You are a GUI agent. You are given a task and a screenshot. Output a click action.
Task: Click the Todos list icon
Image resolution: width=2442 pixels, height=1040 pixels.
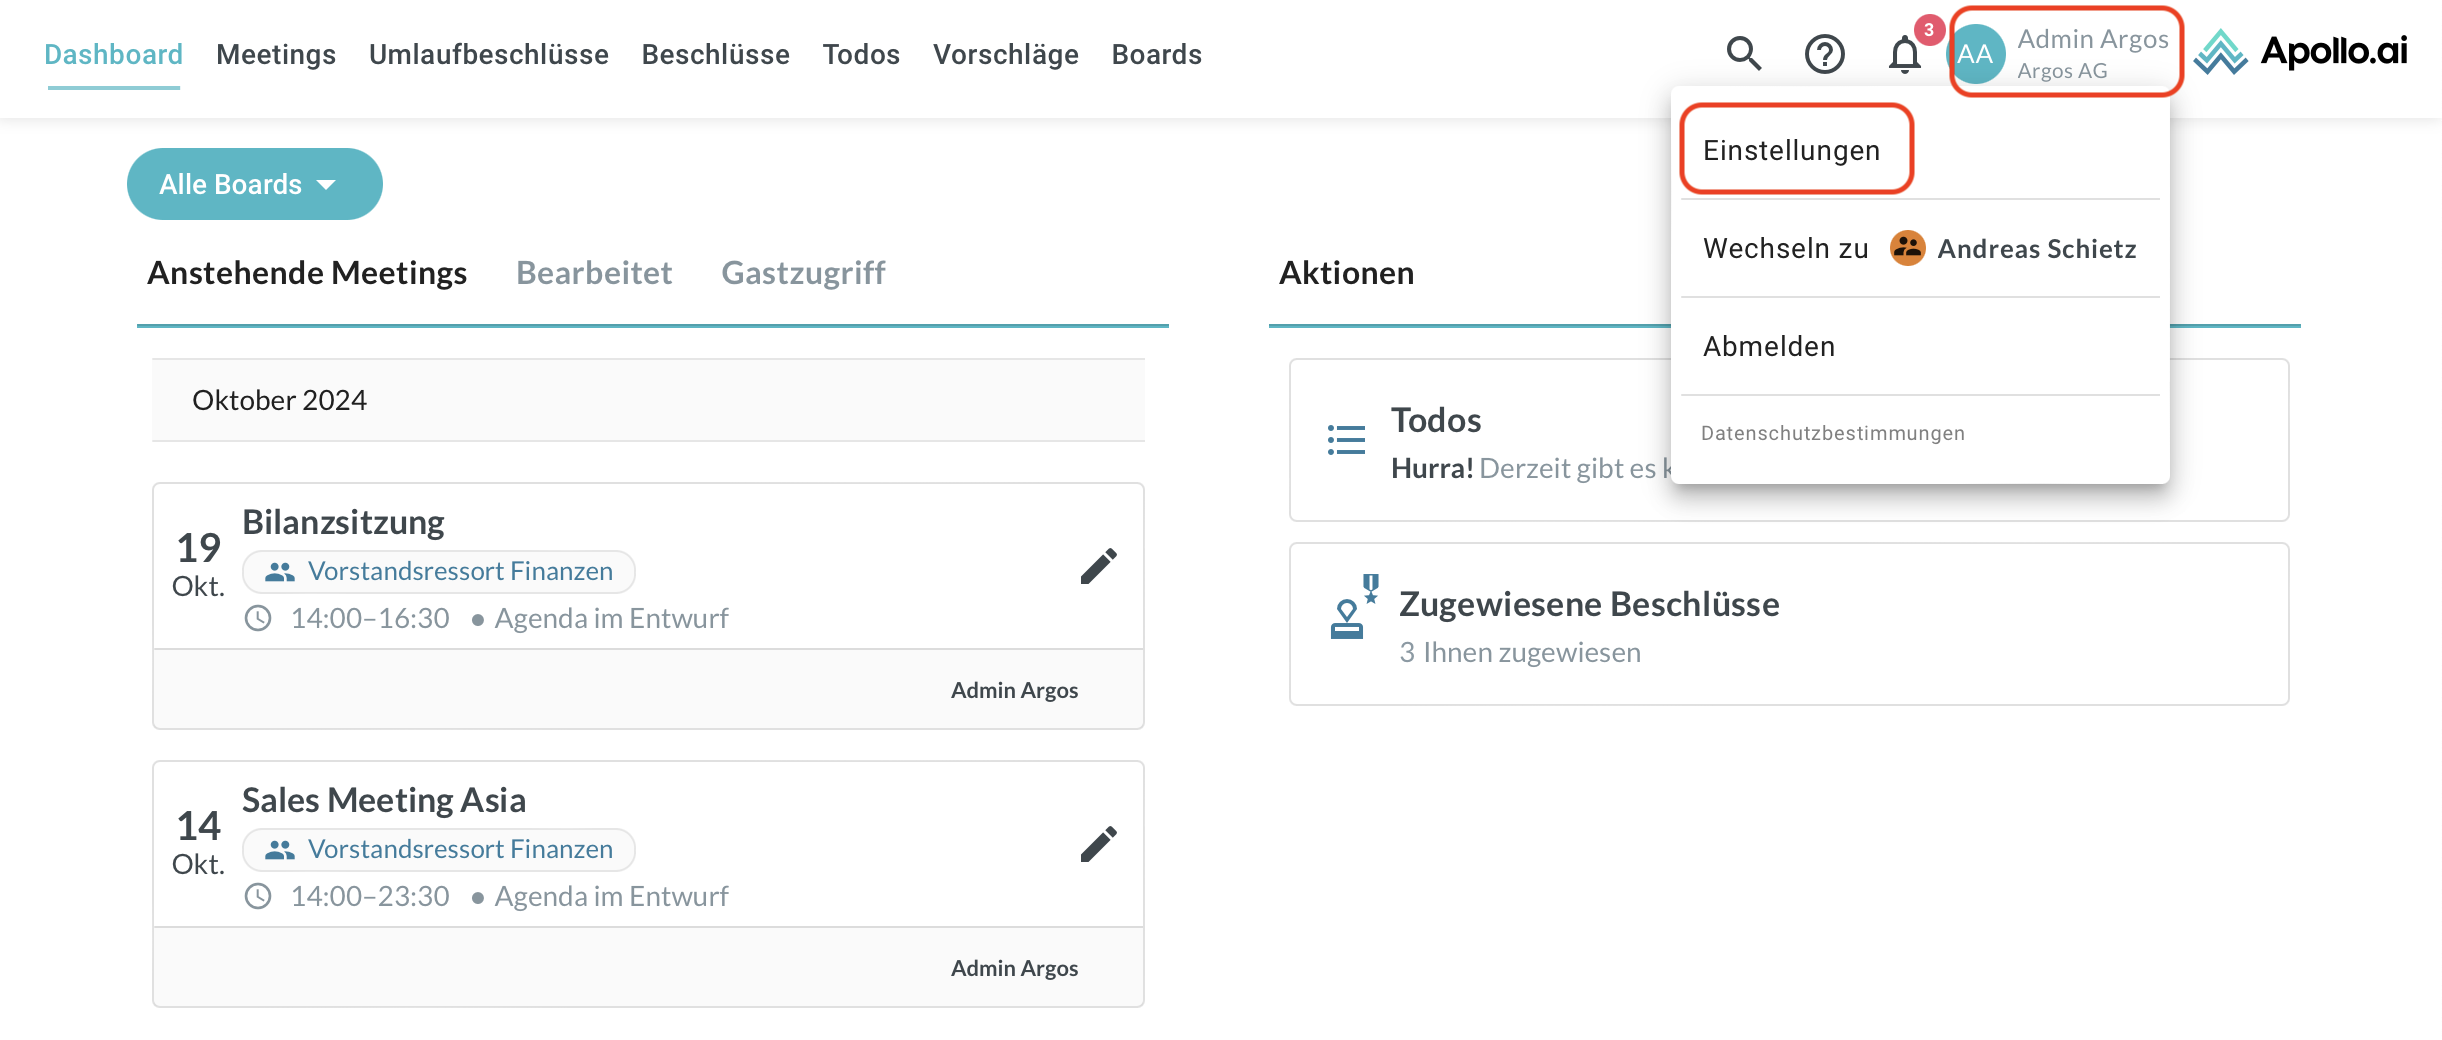[x=1346, y=440]
